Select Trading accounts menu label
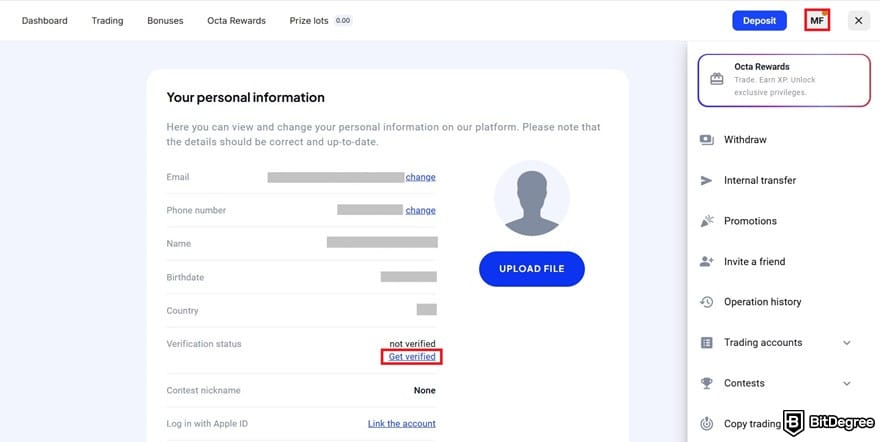Screen dimensions: 880x442 click(x=763, y=343)
